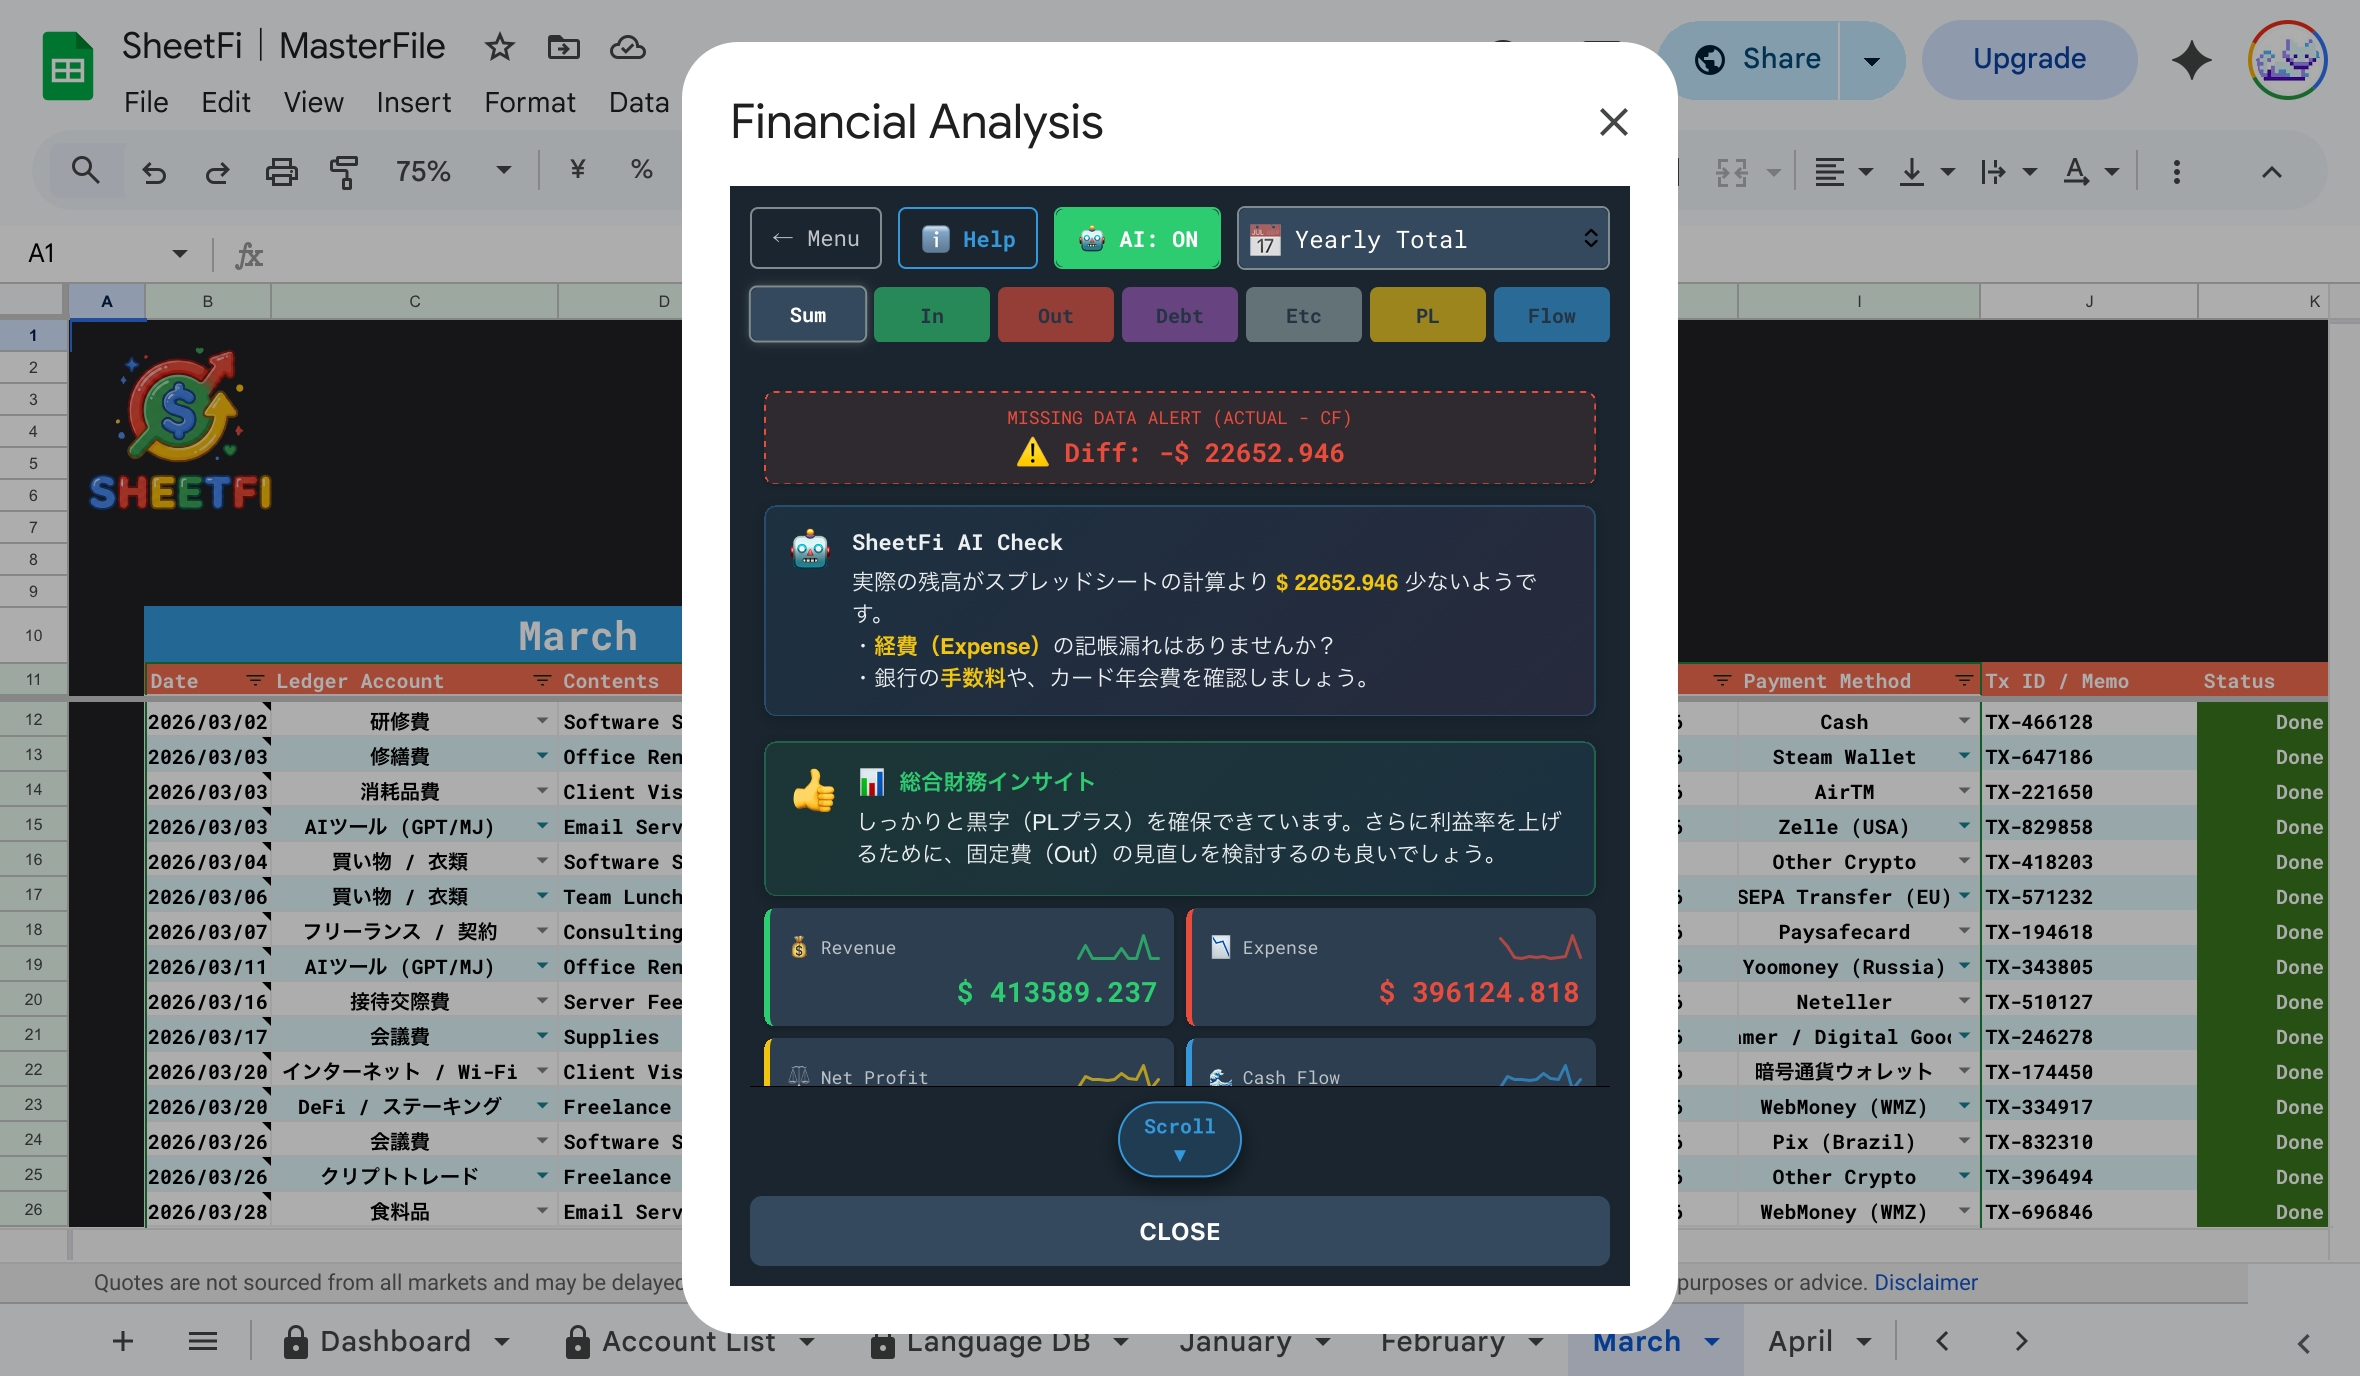
Task: Toggle the Payment Method column filter
Action: (1963, 681)
